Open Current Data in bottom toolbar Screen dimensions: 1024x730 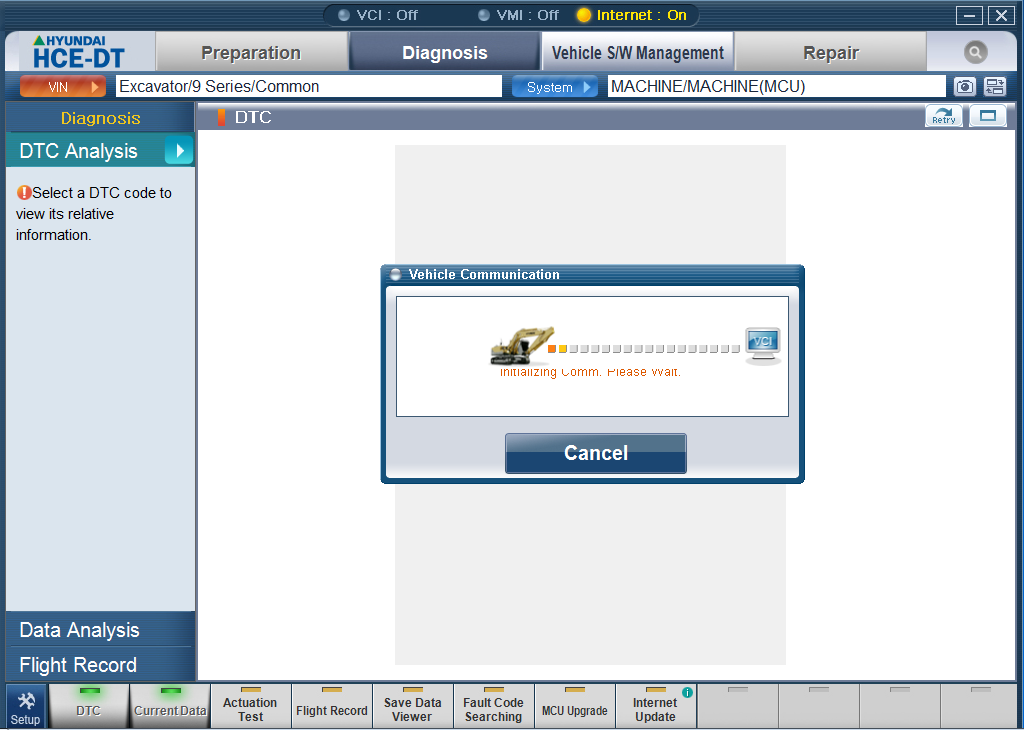coord(170,706)
